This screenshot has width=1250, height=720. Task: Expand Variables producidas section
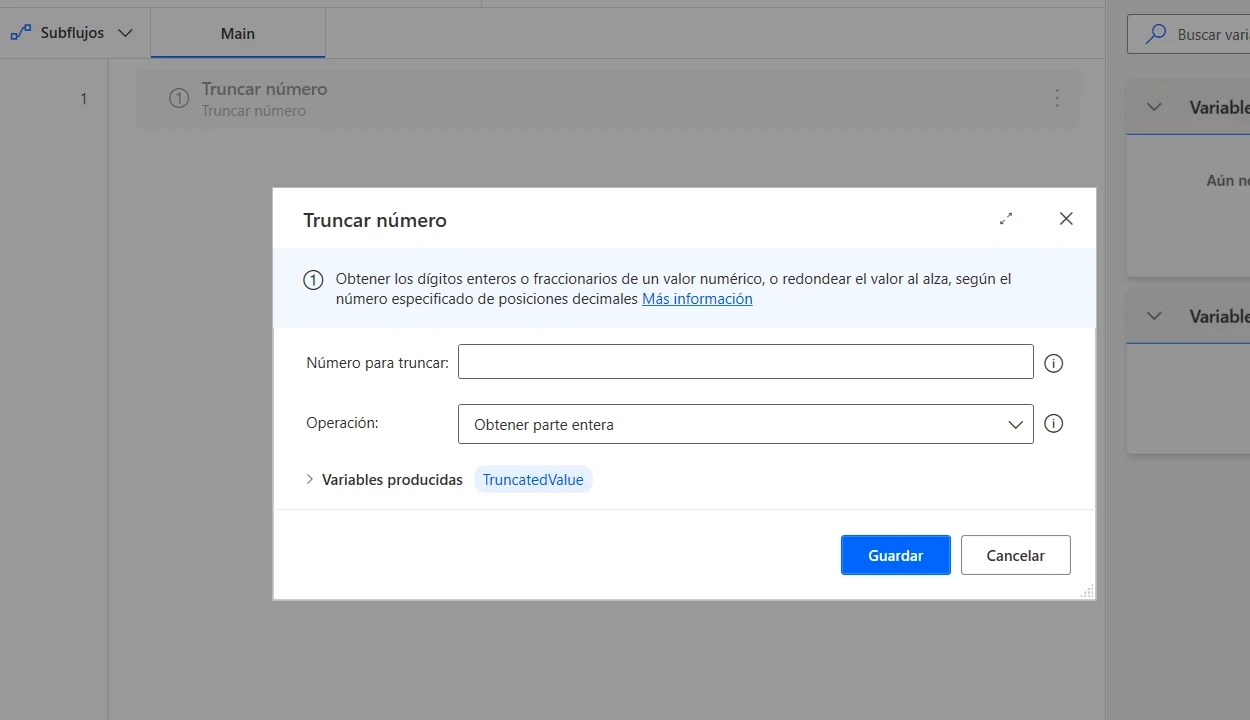(309, 480)
